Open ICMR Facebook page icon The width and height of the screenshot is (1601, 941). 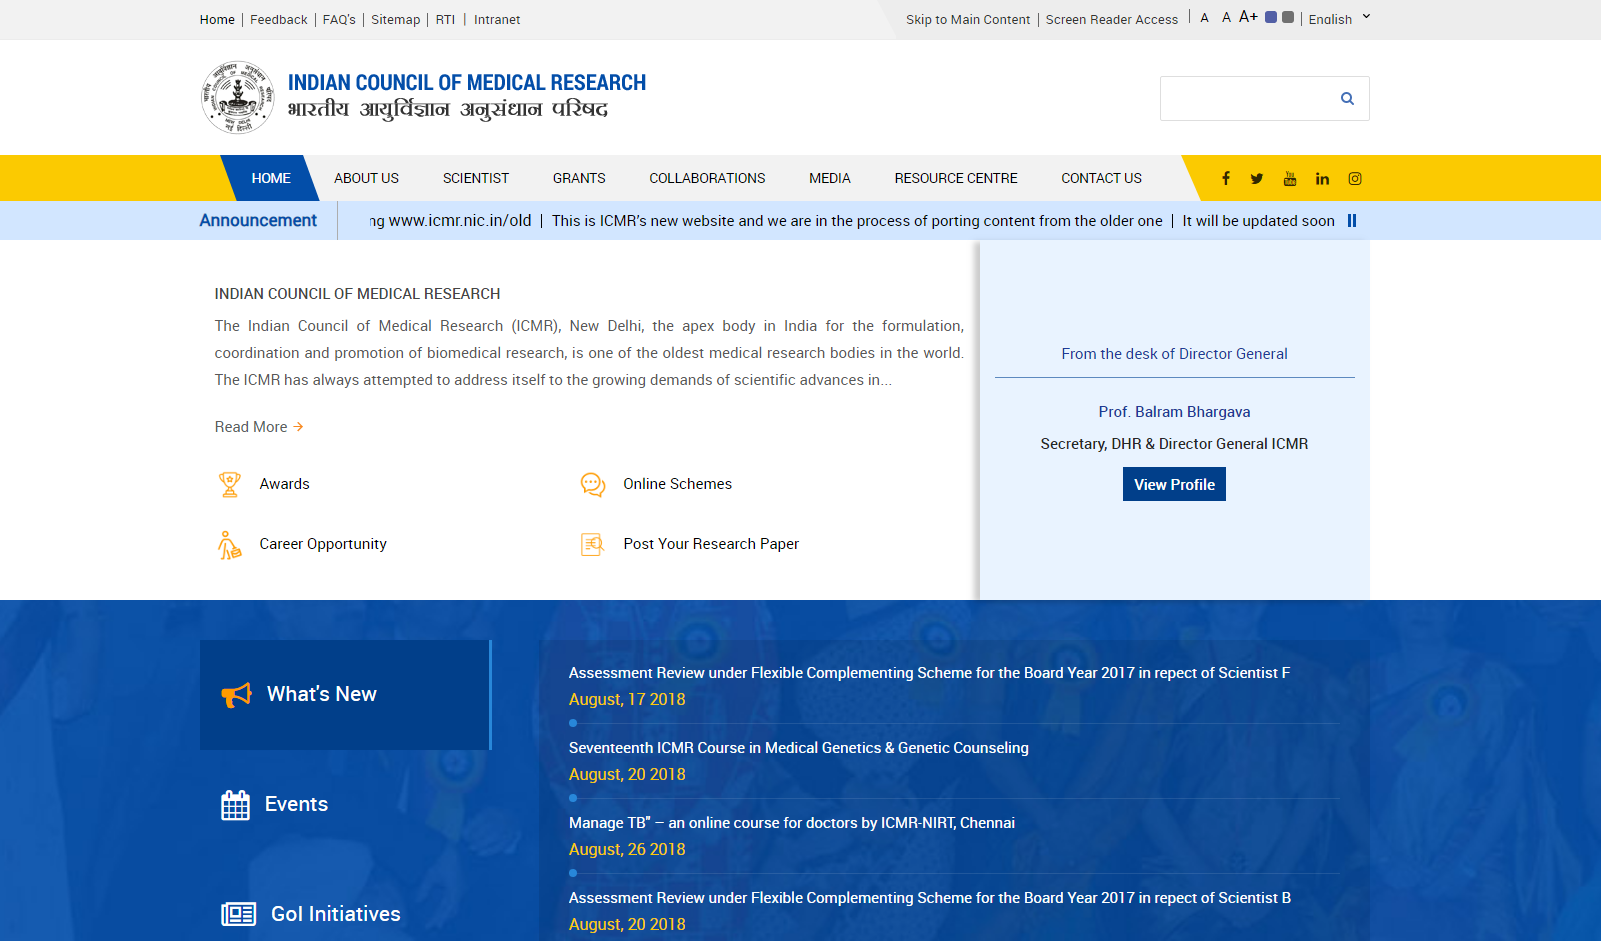1225,178
